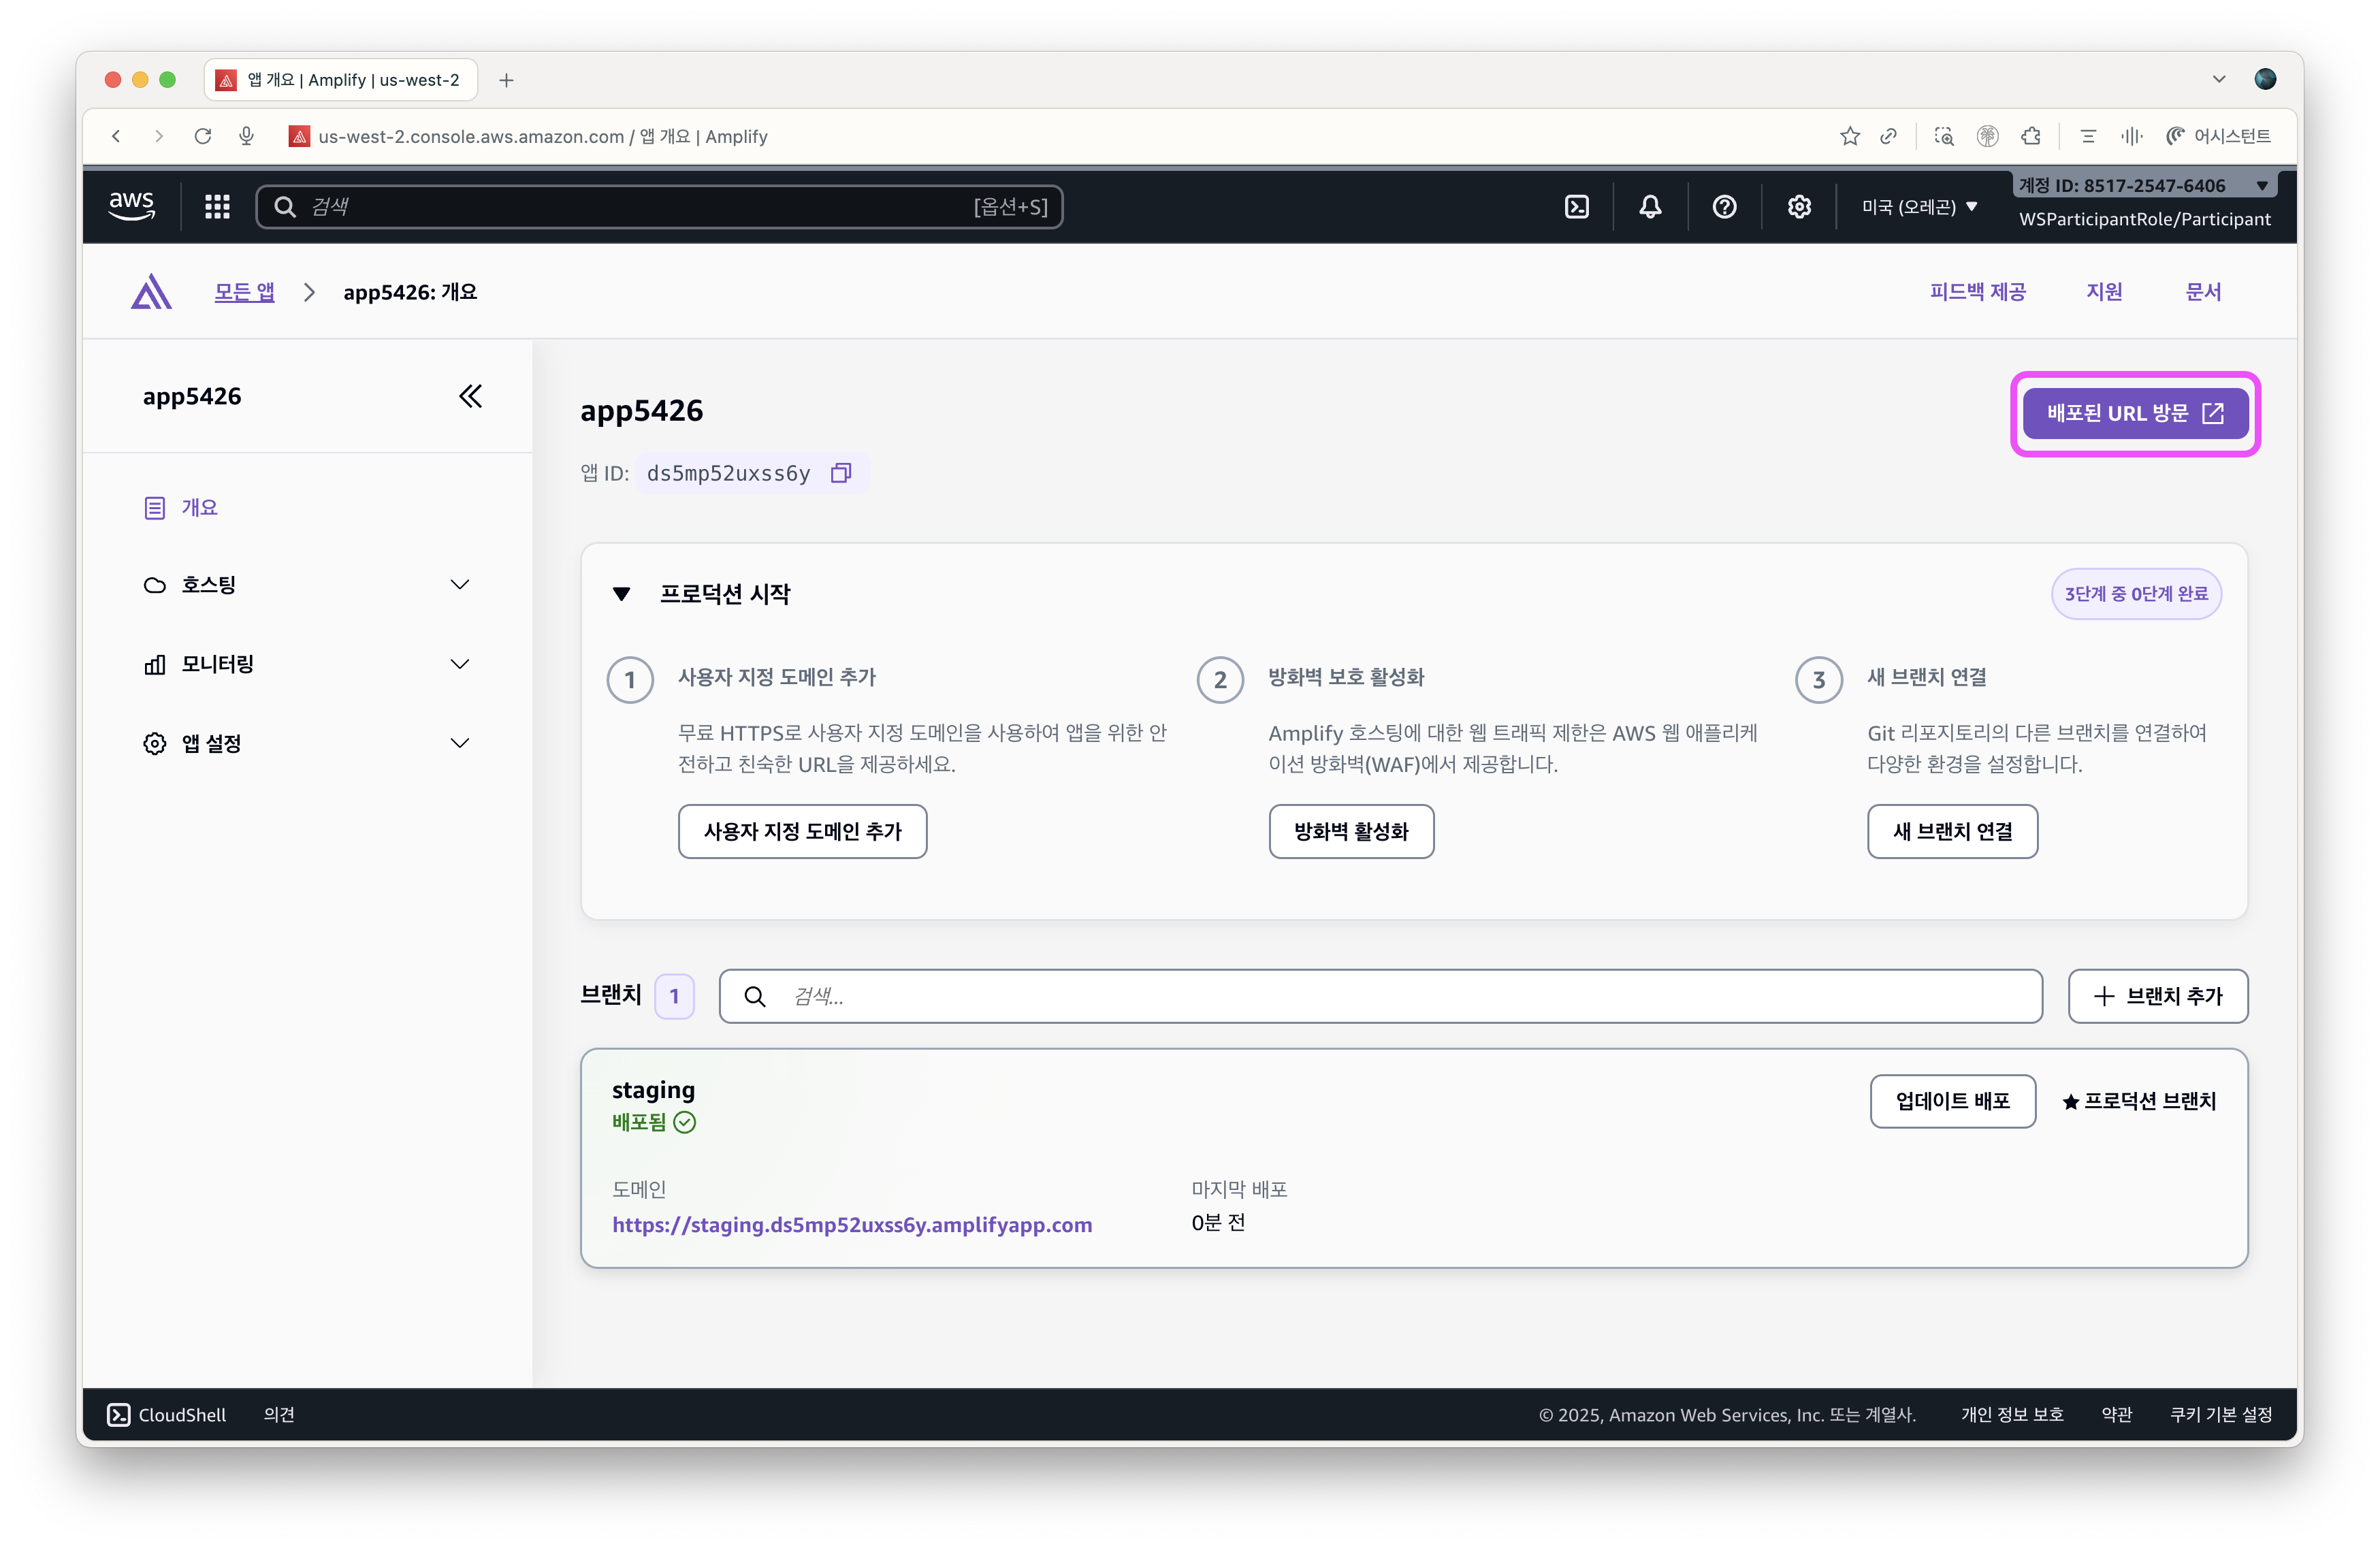Open the 문서 link
The height and width of the screenshot is (1548, 2380).
click(2203, 292)
